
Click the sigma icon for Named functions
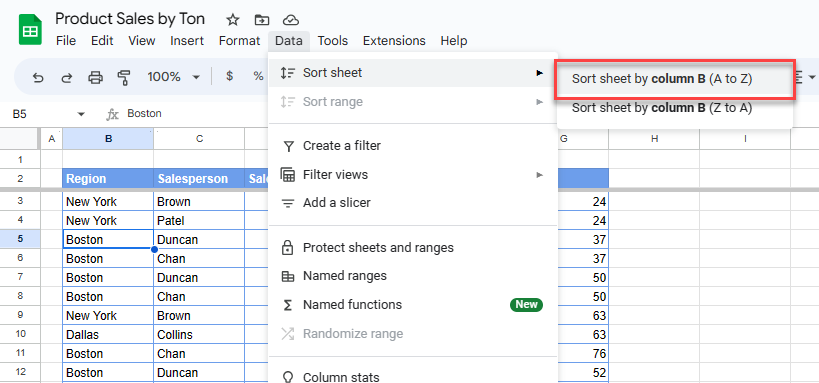point(288,305)
